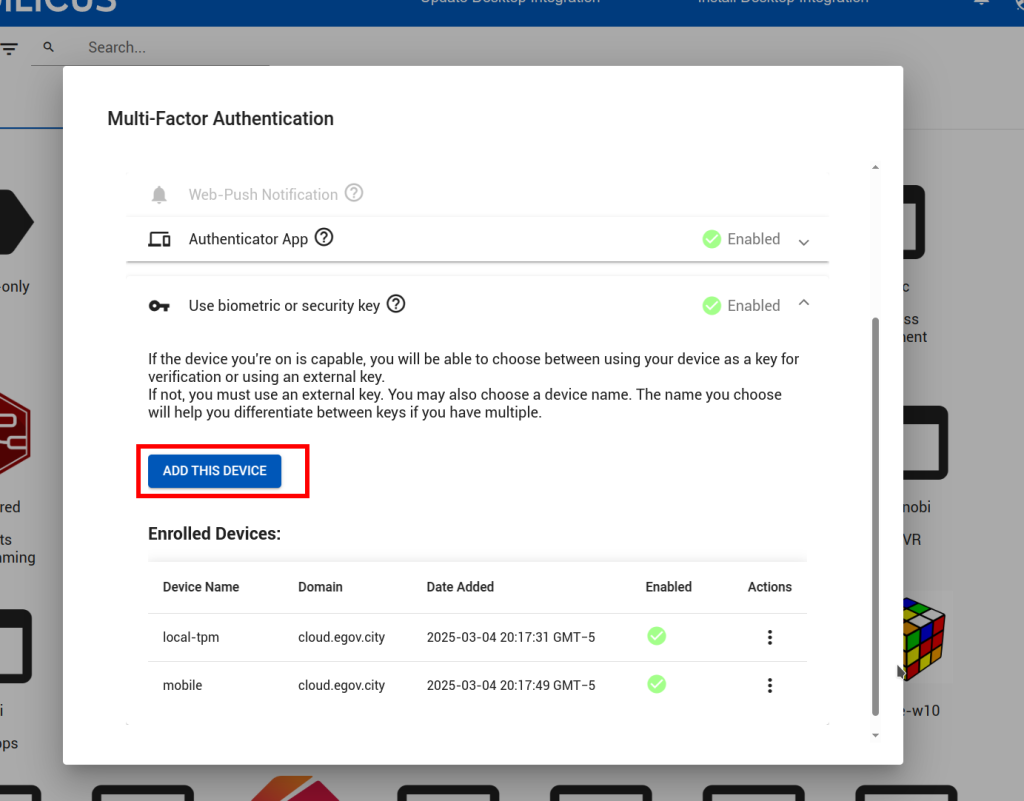Click the Authenticator App devices icon
This screenshot has height=801, width=1024.
[x=159, y=240]
